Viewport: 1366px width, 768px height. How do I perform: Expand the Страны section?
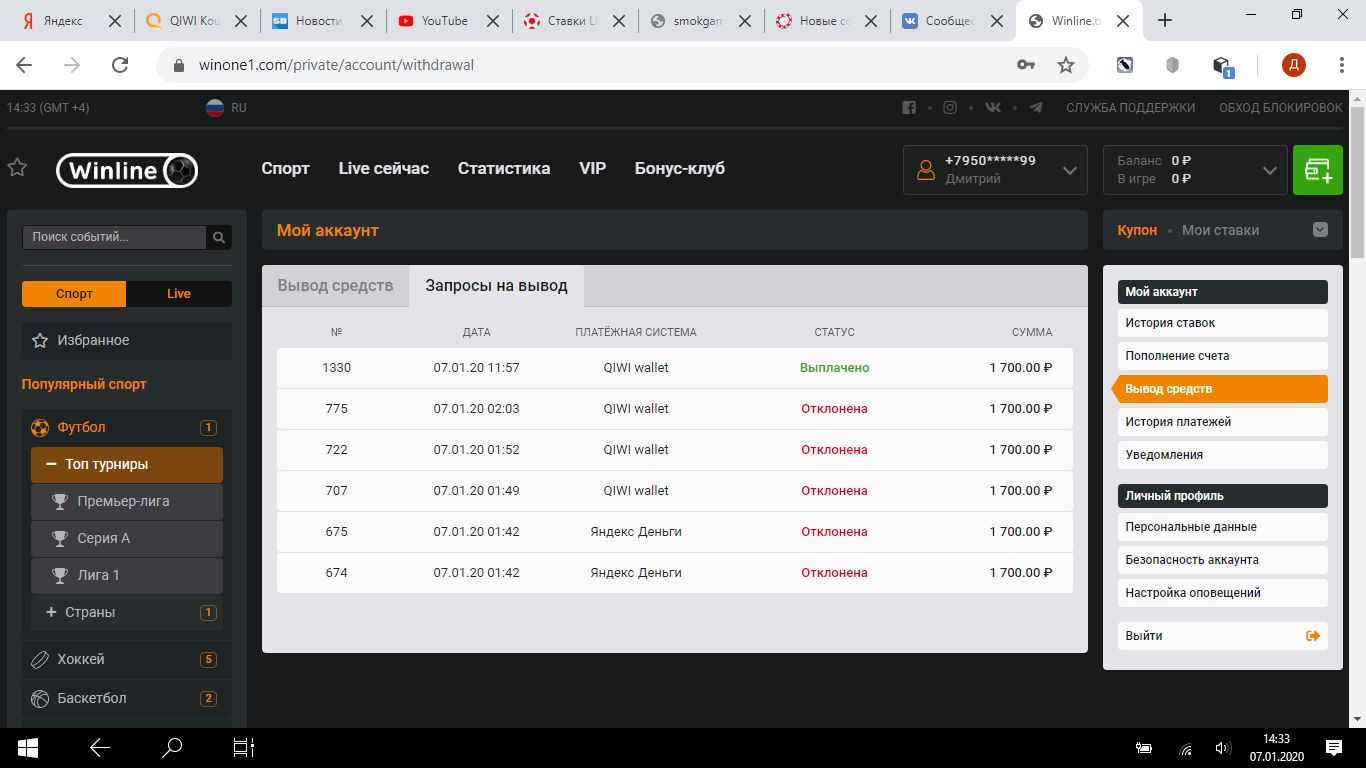click(x=127, y=613)
